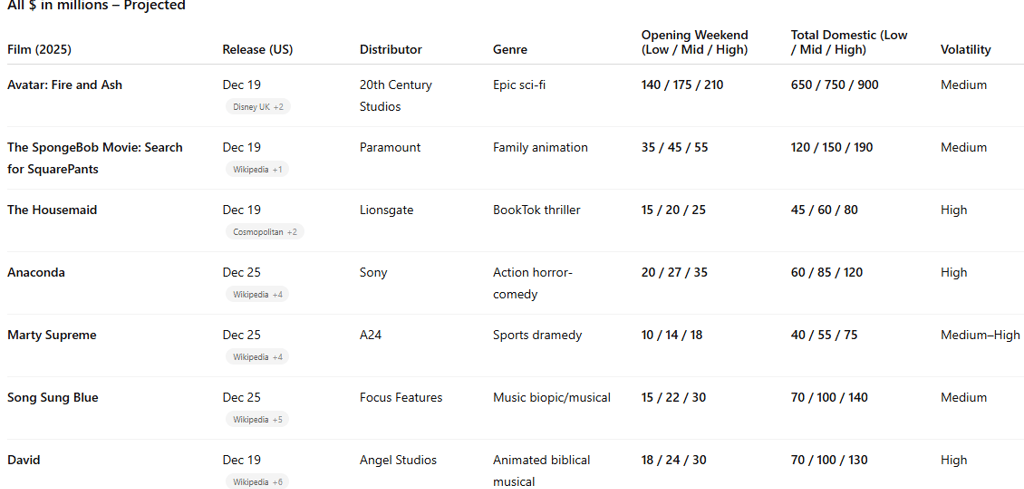Click the Opening Weekend column header
The image size is (1024, 489).
[x=694, y=42]
